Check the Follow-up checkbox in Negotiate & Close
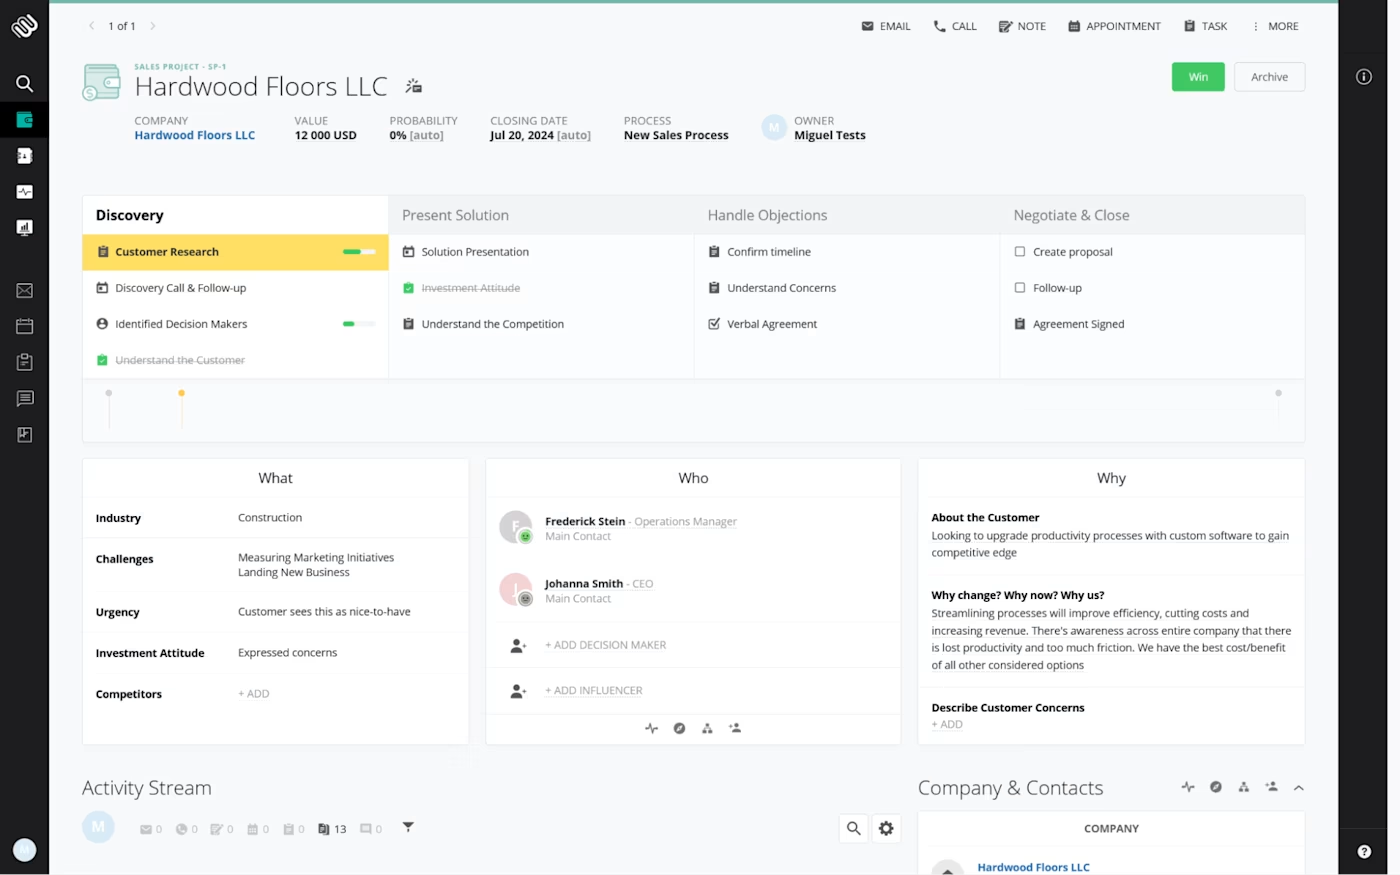Image resolution: width=1400 pixels, height=875 pixels. point(1020,288)
